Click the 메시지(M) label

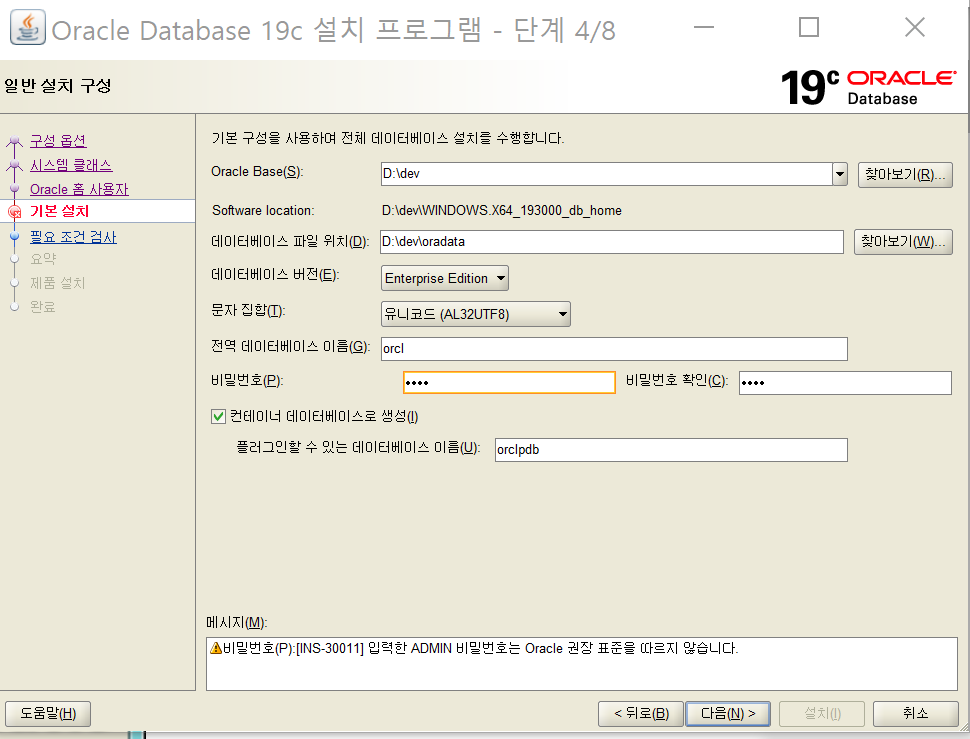pyautogui.click(x=236, y=623)
